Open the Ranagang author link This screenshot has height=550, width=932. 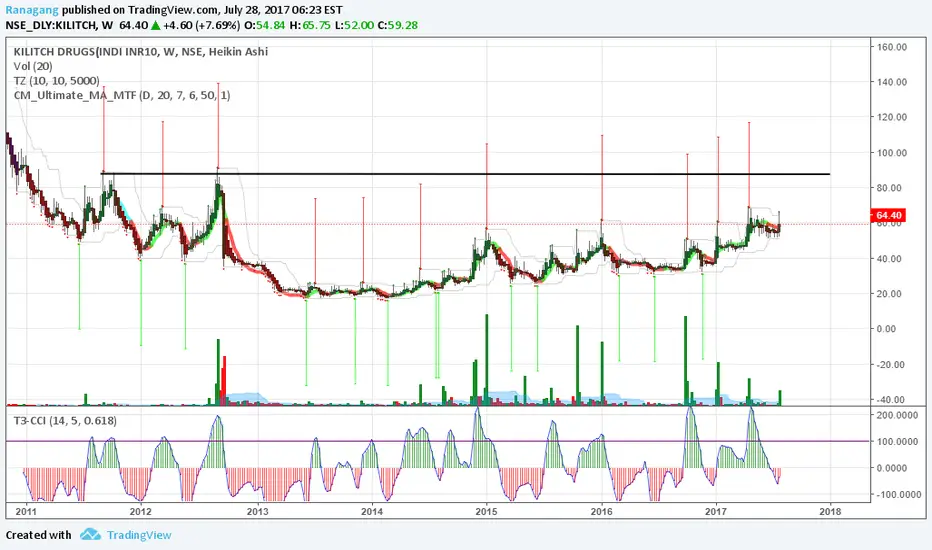click(x=32, y=10)
